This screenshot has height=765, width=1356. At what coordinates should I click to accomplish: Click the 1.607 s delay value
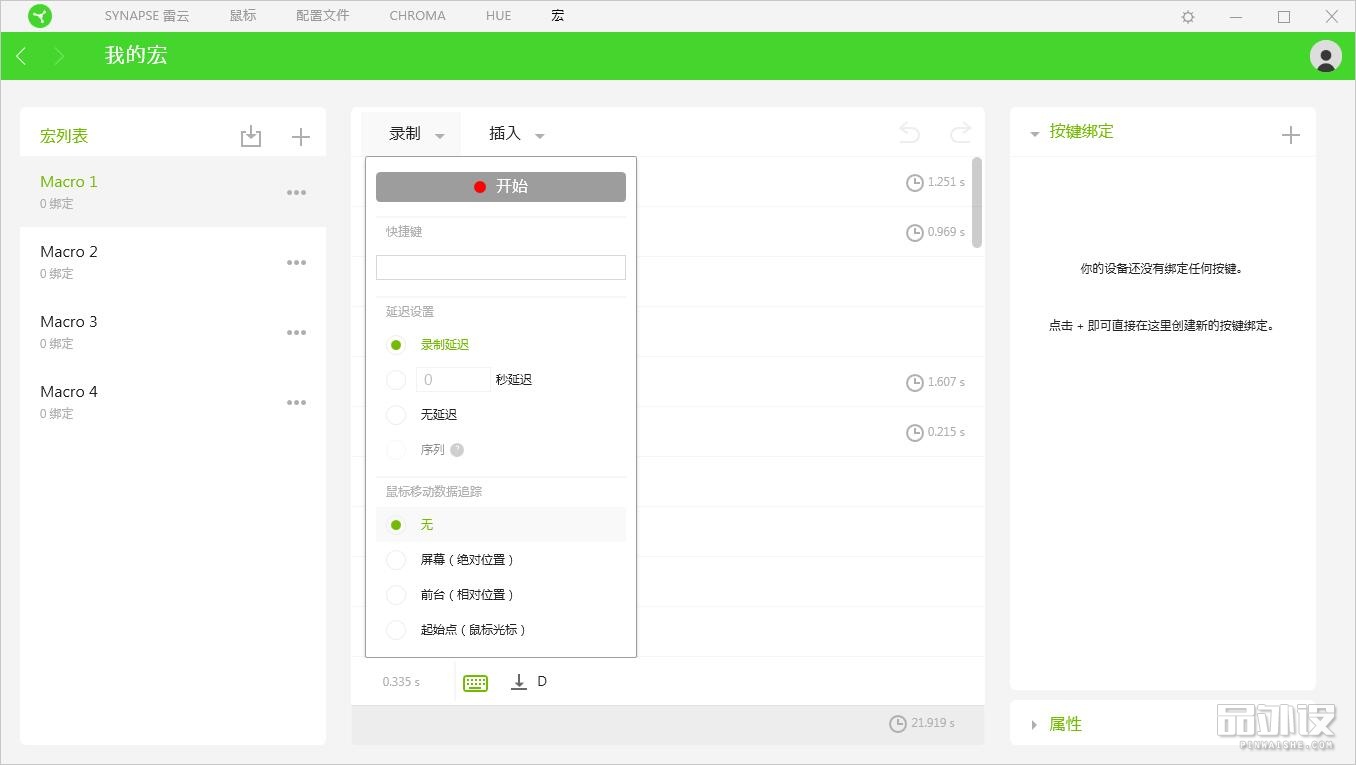[946, 382]
